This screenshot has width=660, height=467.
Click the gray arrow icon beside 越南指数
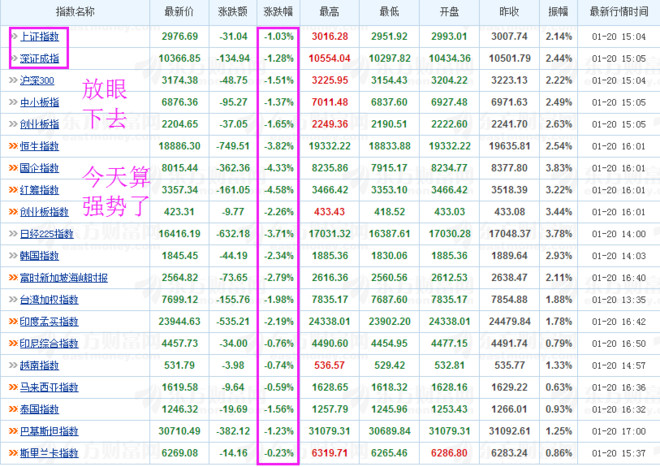tap(13, 365)
